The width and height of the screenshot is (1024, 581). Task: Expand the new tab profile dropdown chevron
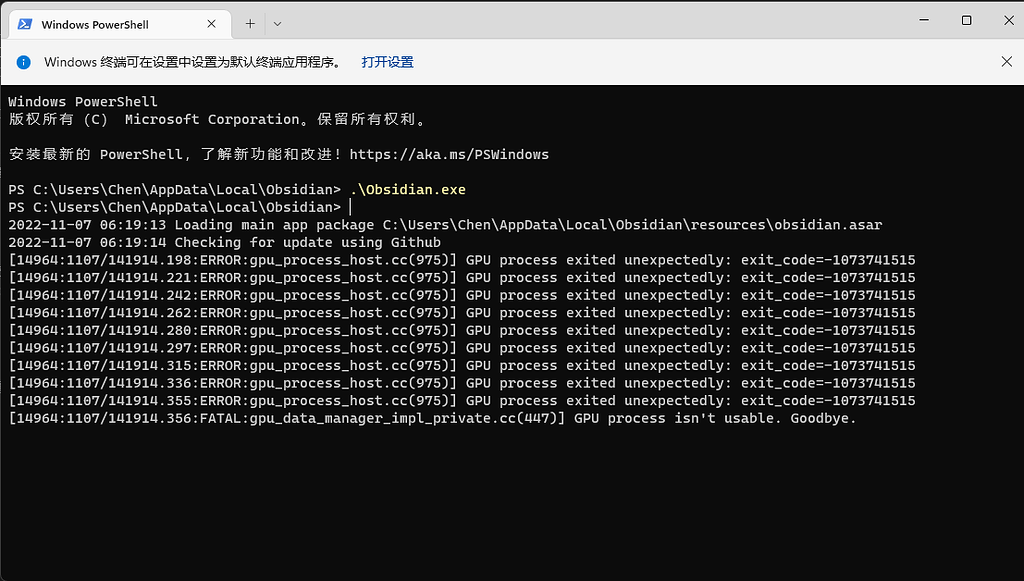tap(278, 23)
